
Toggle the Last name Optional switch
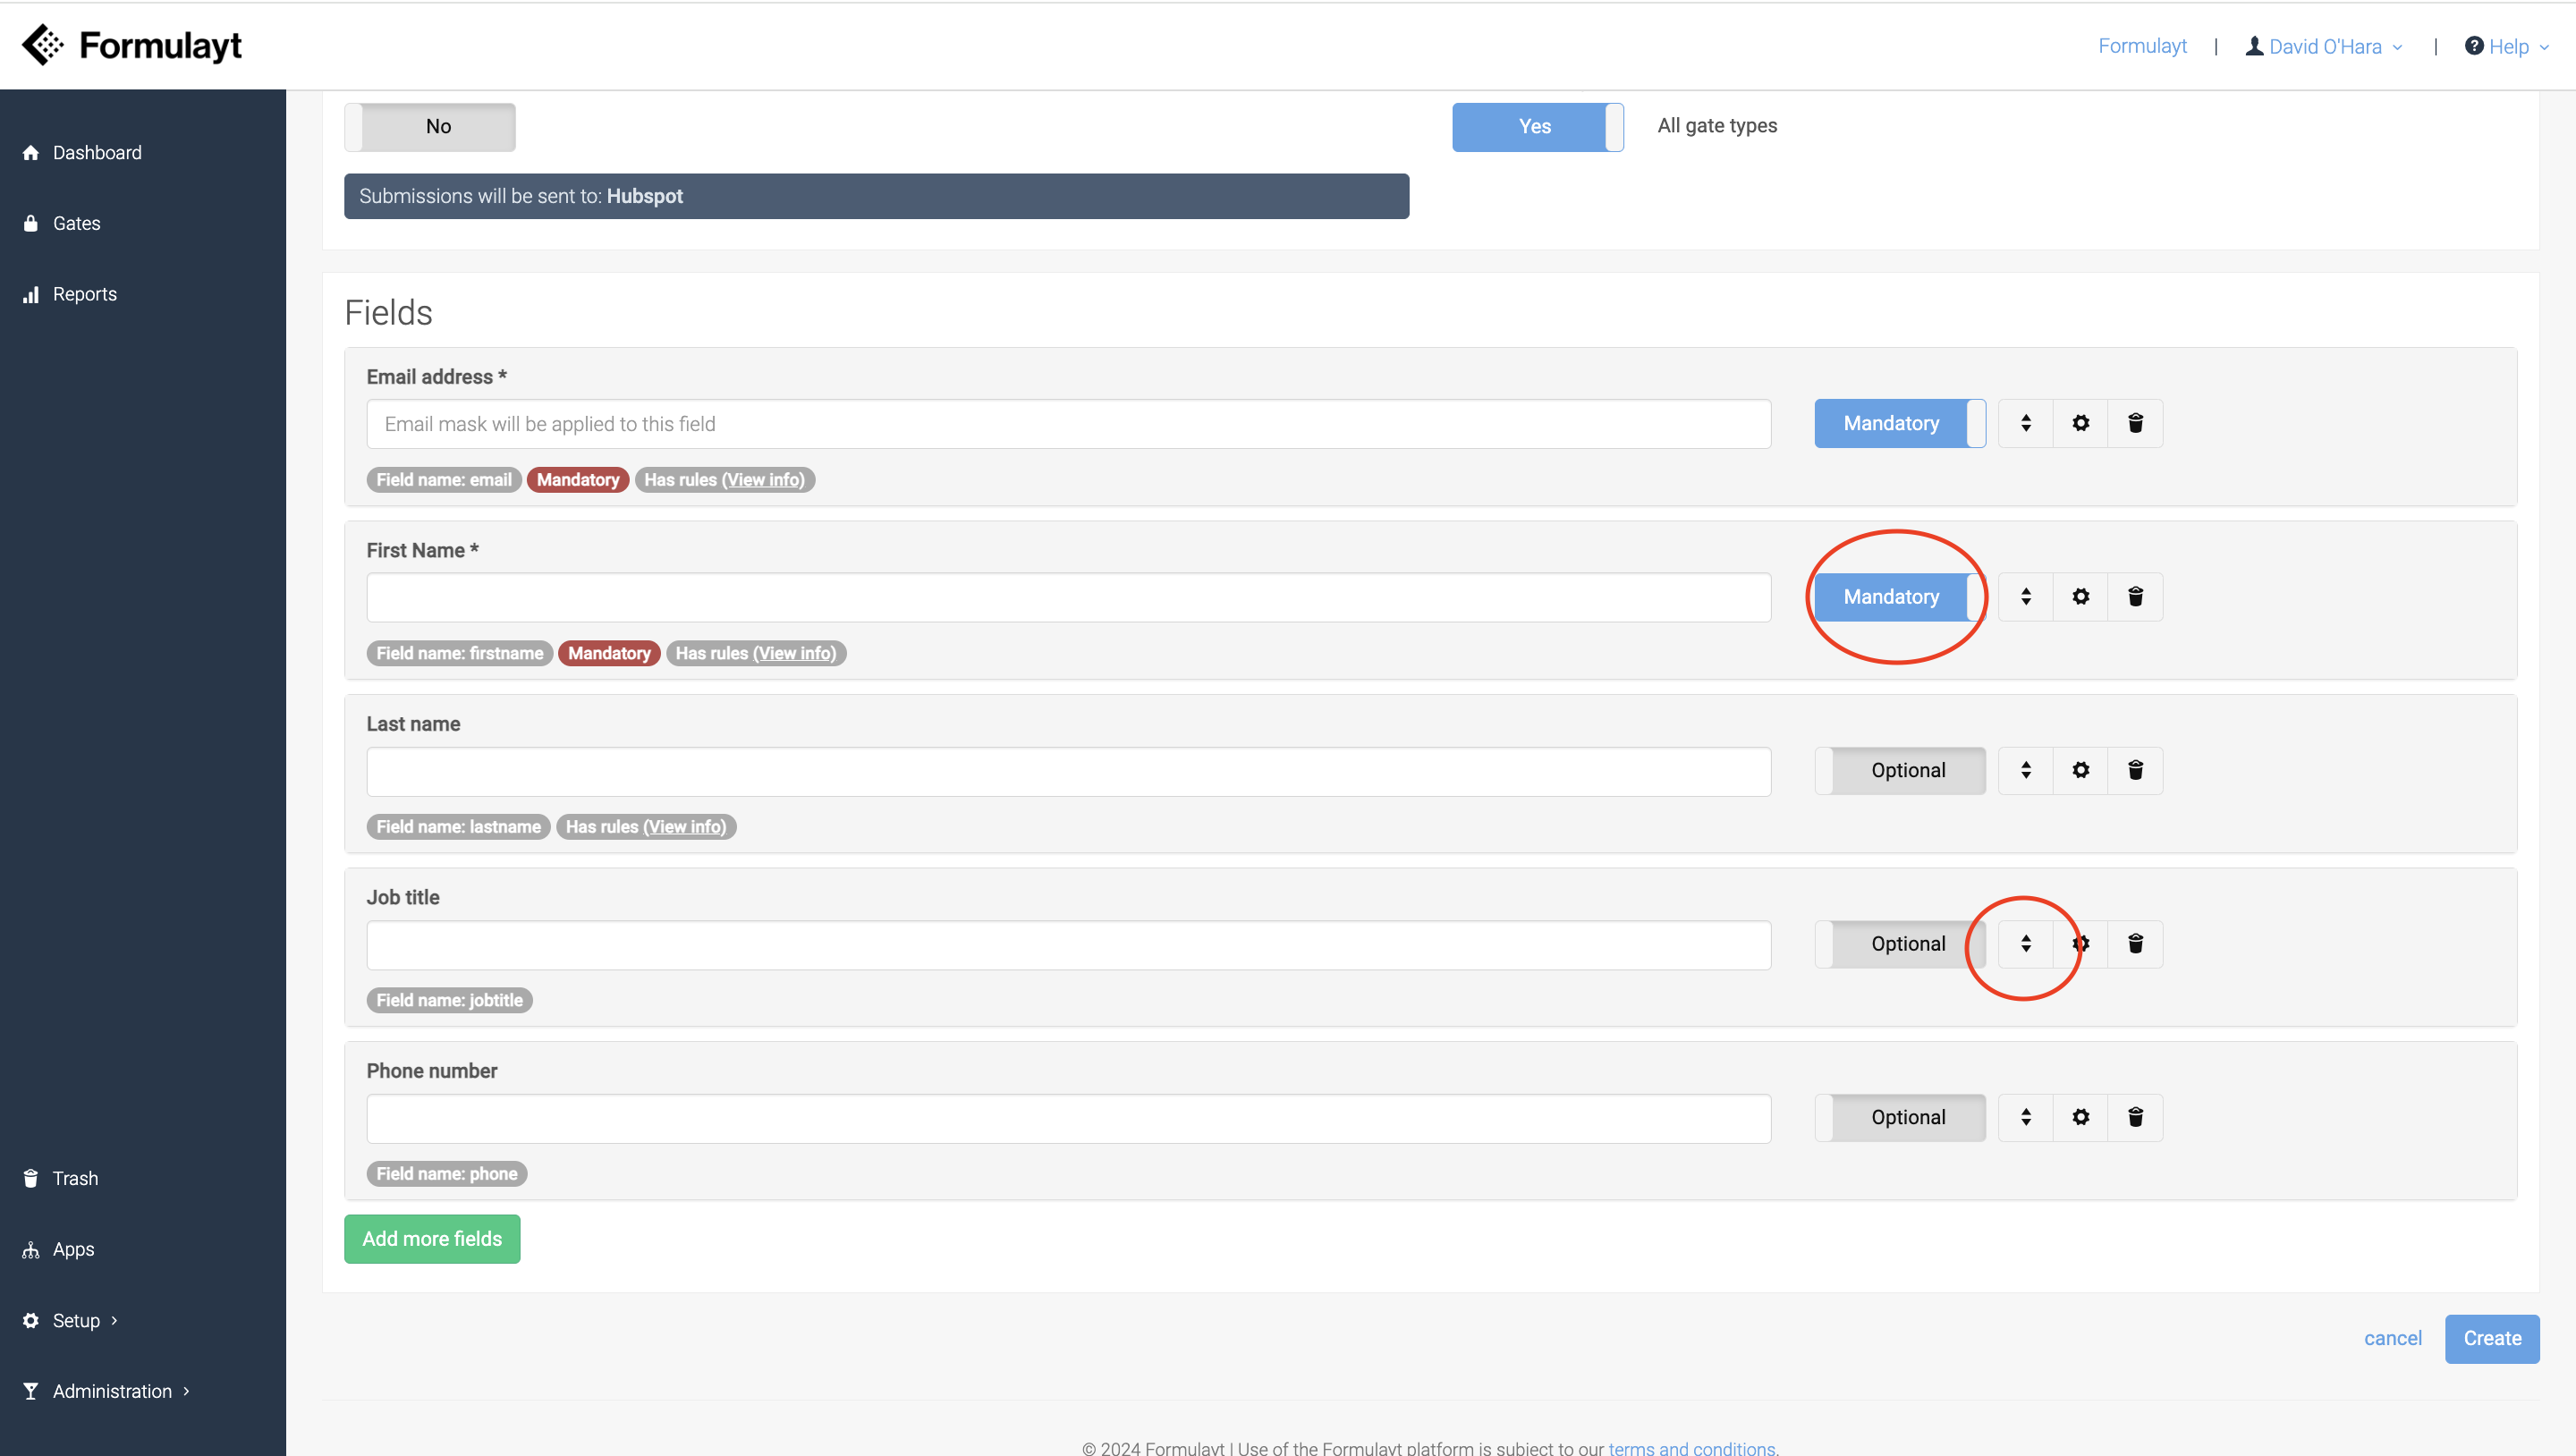click(x=1899, y=770)
